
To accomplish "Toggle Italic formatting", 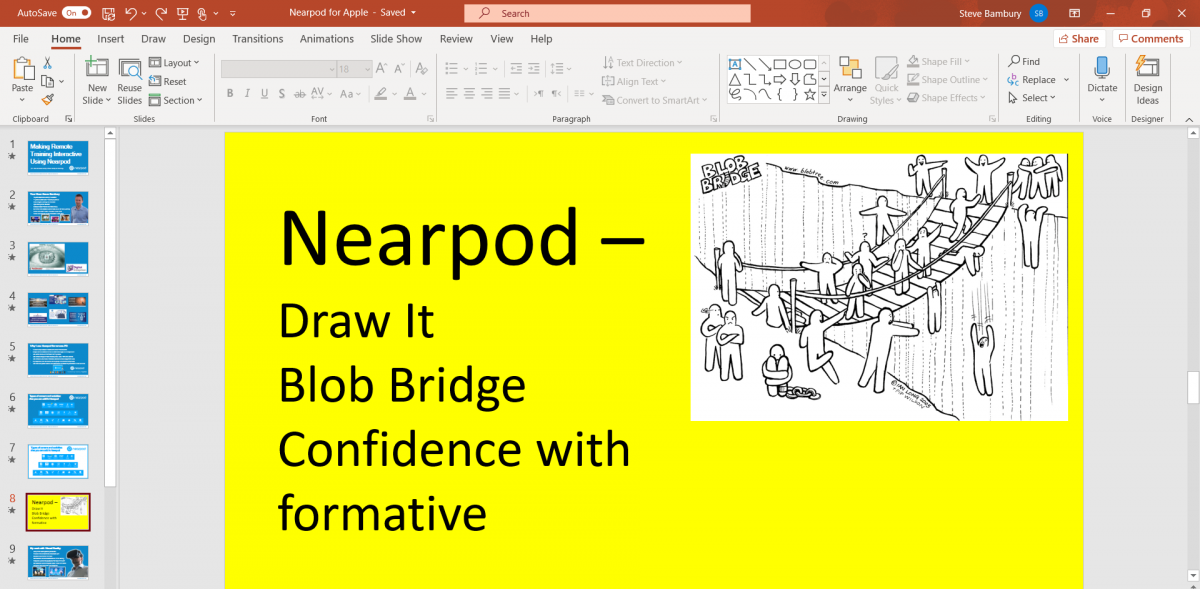I will tap(248, 93).
